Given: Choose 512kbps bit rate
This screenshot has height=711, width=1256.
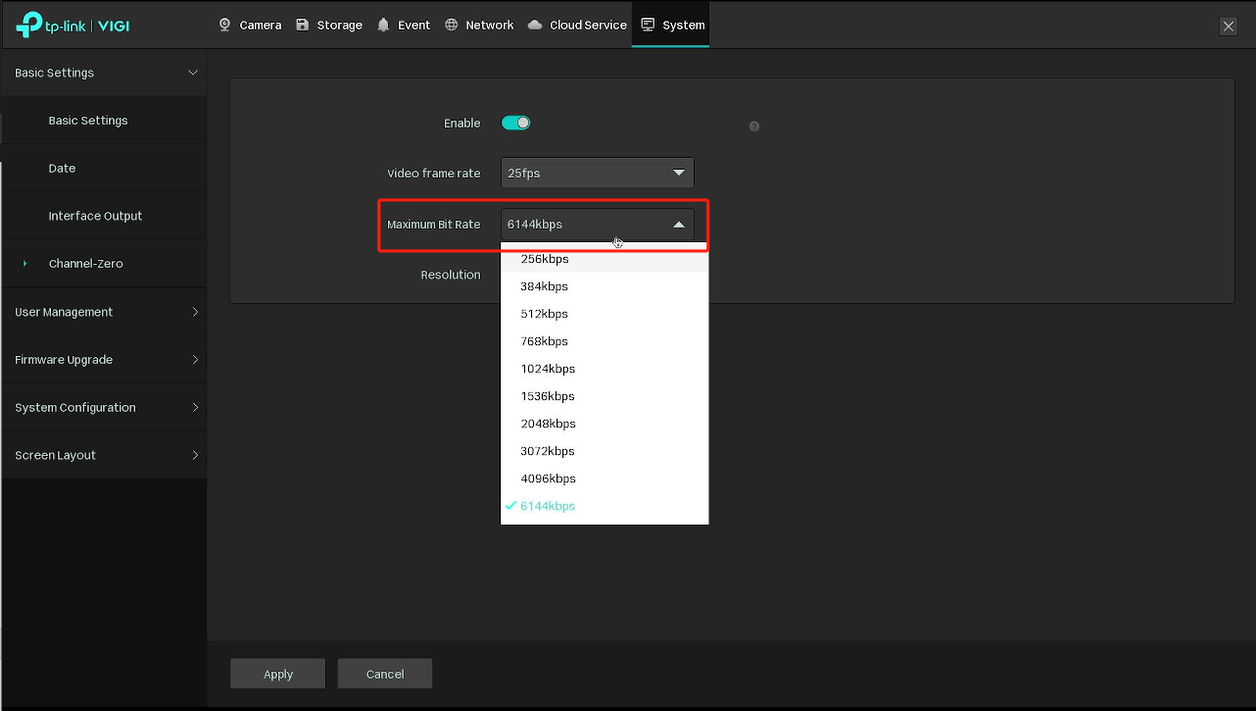Looking at the screenshot, I should tap(605, 314).
